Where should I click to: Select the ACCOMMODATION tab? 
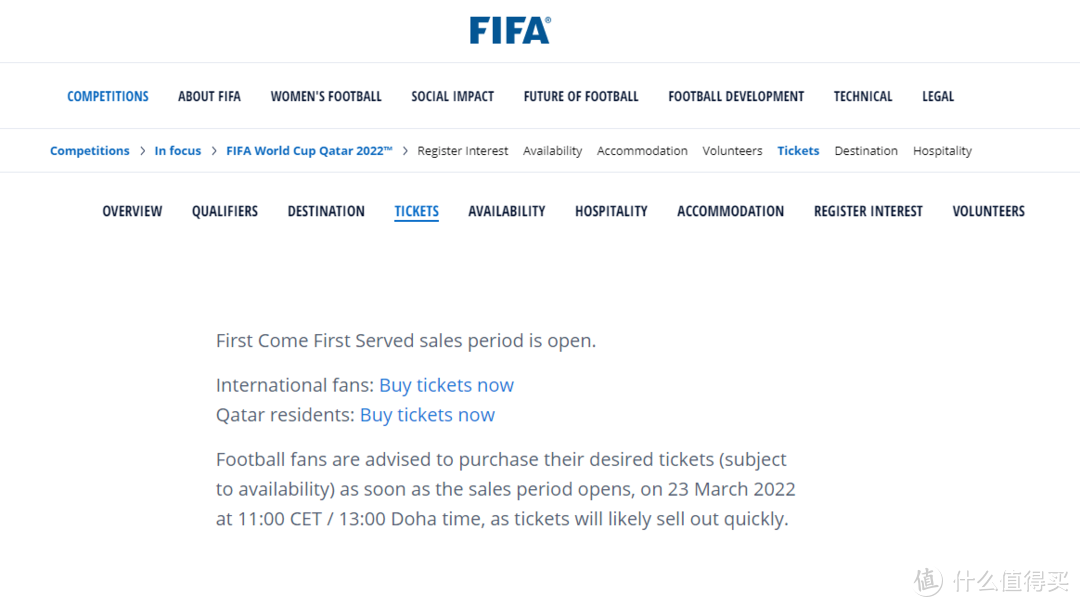click(730, 211)
